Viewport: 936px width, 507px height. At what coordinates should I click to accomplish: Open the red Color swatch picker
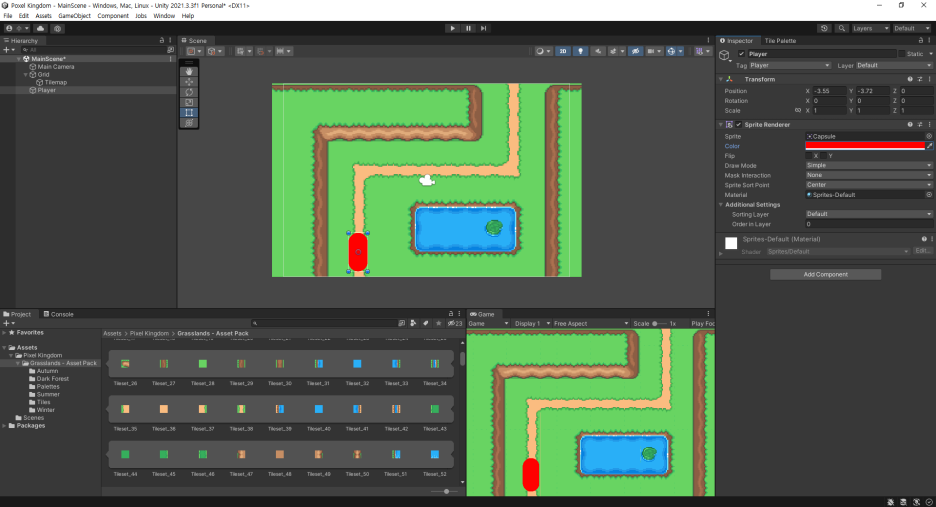click(x=865, y=146)
